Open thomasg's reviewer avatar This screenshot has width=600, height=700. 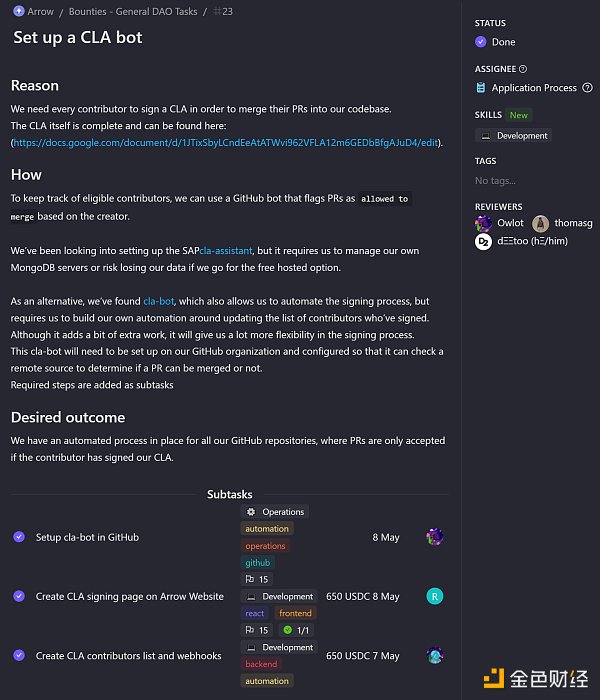point(540,223)
